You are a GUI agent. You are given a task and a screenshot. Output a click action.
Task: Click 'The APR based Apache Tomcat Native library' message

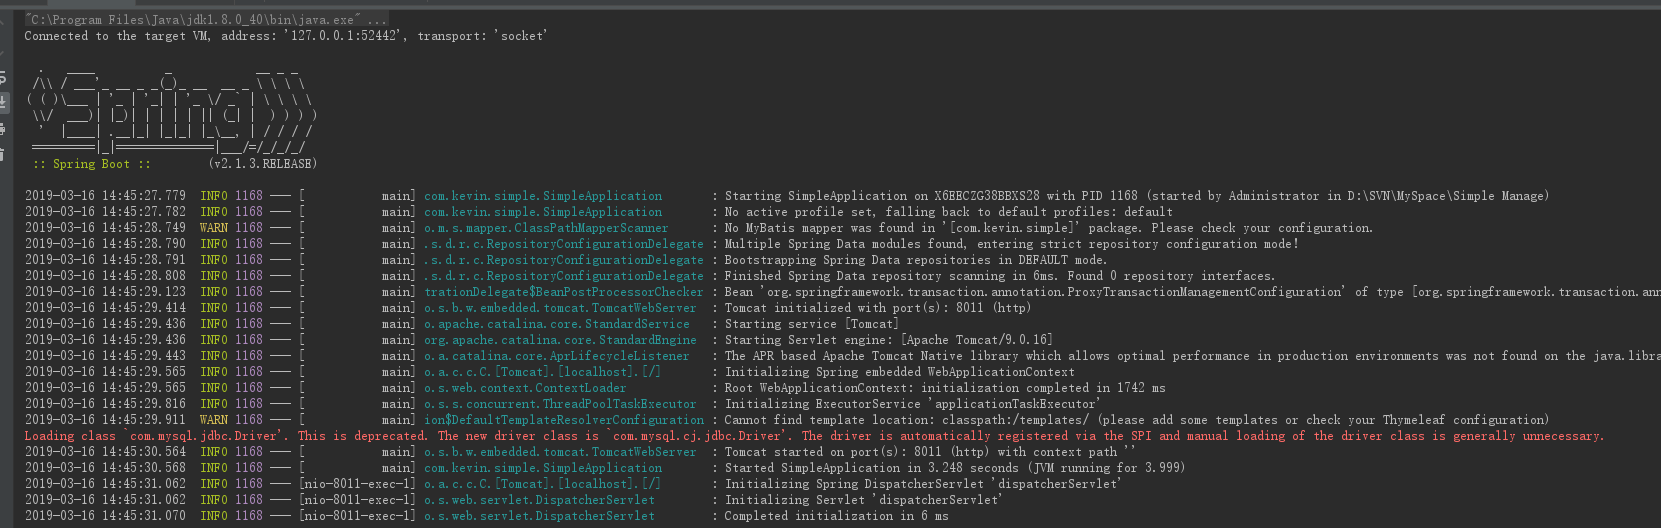[1192, 356]
